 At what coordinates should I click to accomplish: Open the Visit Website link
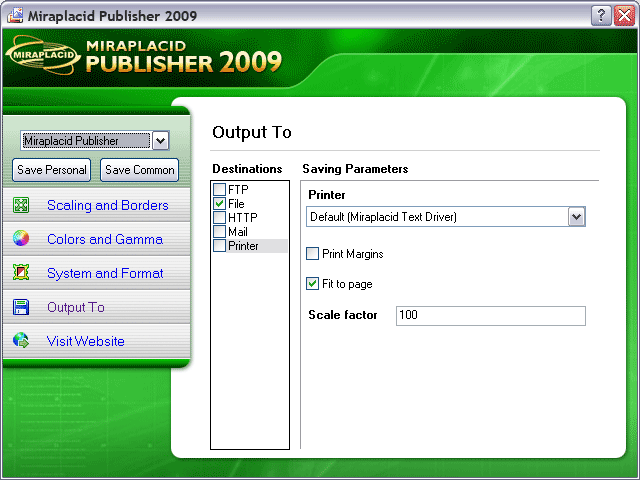click(86, 341)
